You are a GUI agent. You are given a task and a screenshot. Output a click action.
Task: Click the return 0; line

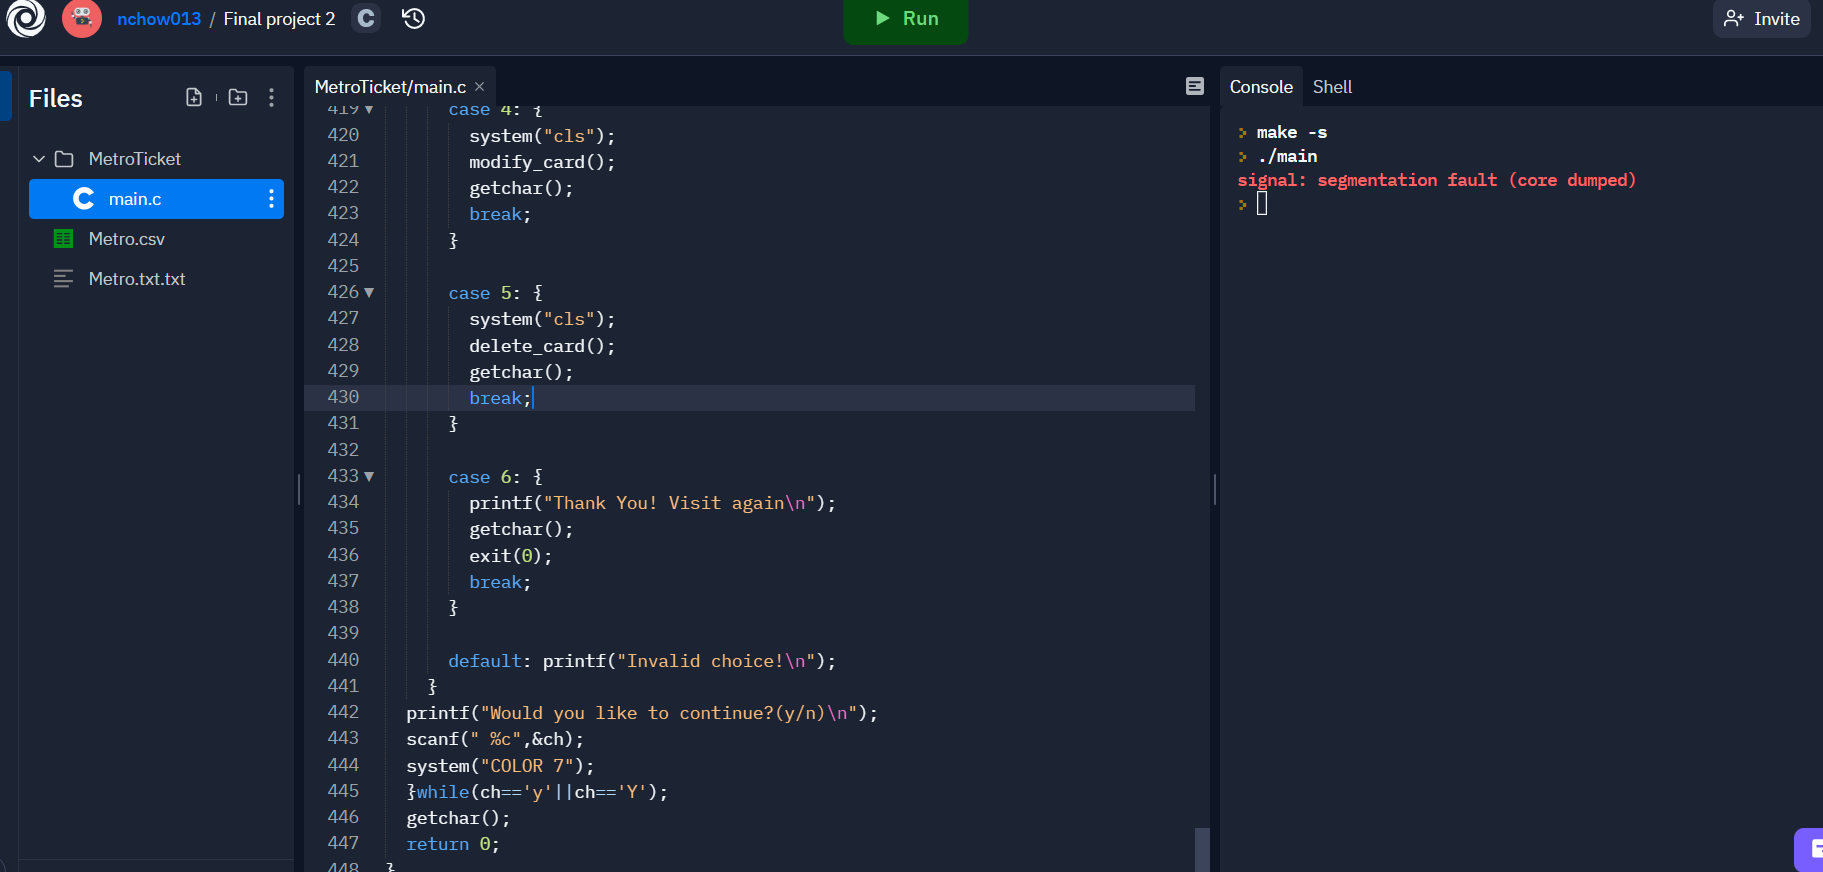pyautogui.click(x=453, y=844)
